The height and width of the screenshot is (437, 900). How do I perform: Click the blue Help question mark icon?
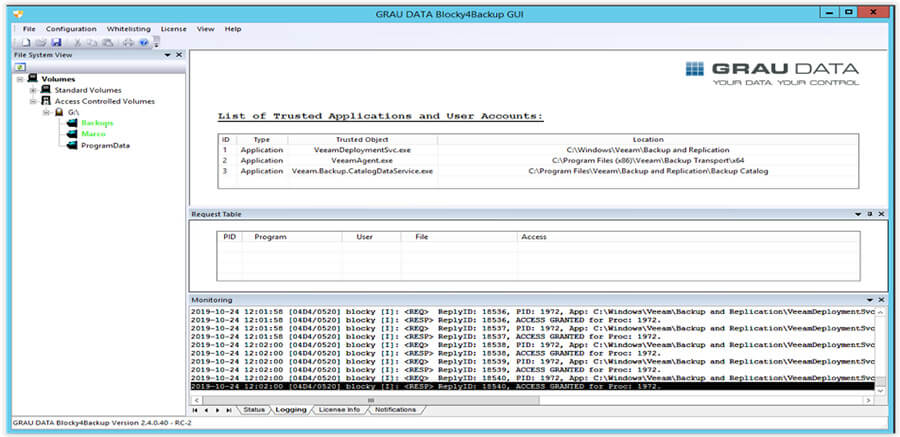click(143, 42)
